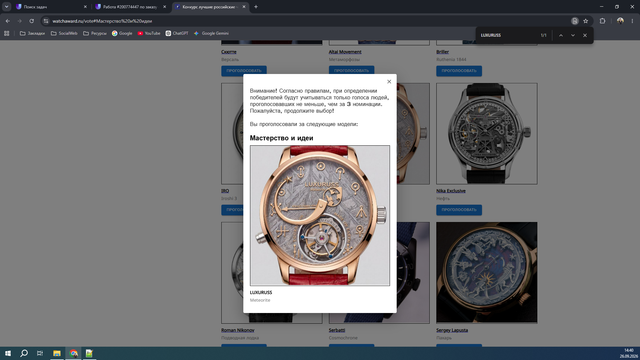Open the Roman Nikonov link

pos(238,330)
